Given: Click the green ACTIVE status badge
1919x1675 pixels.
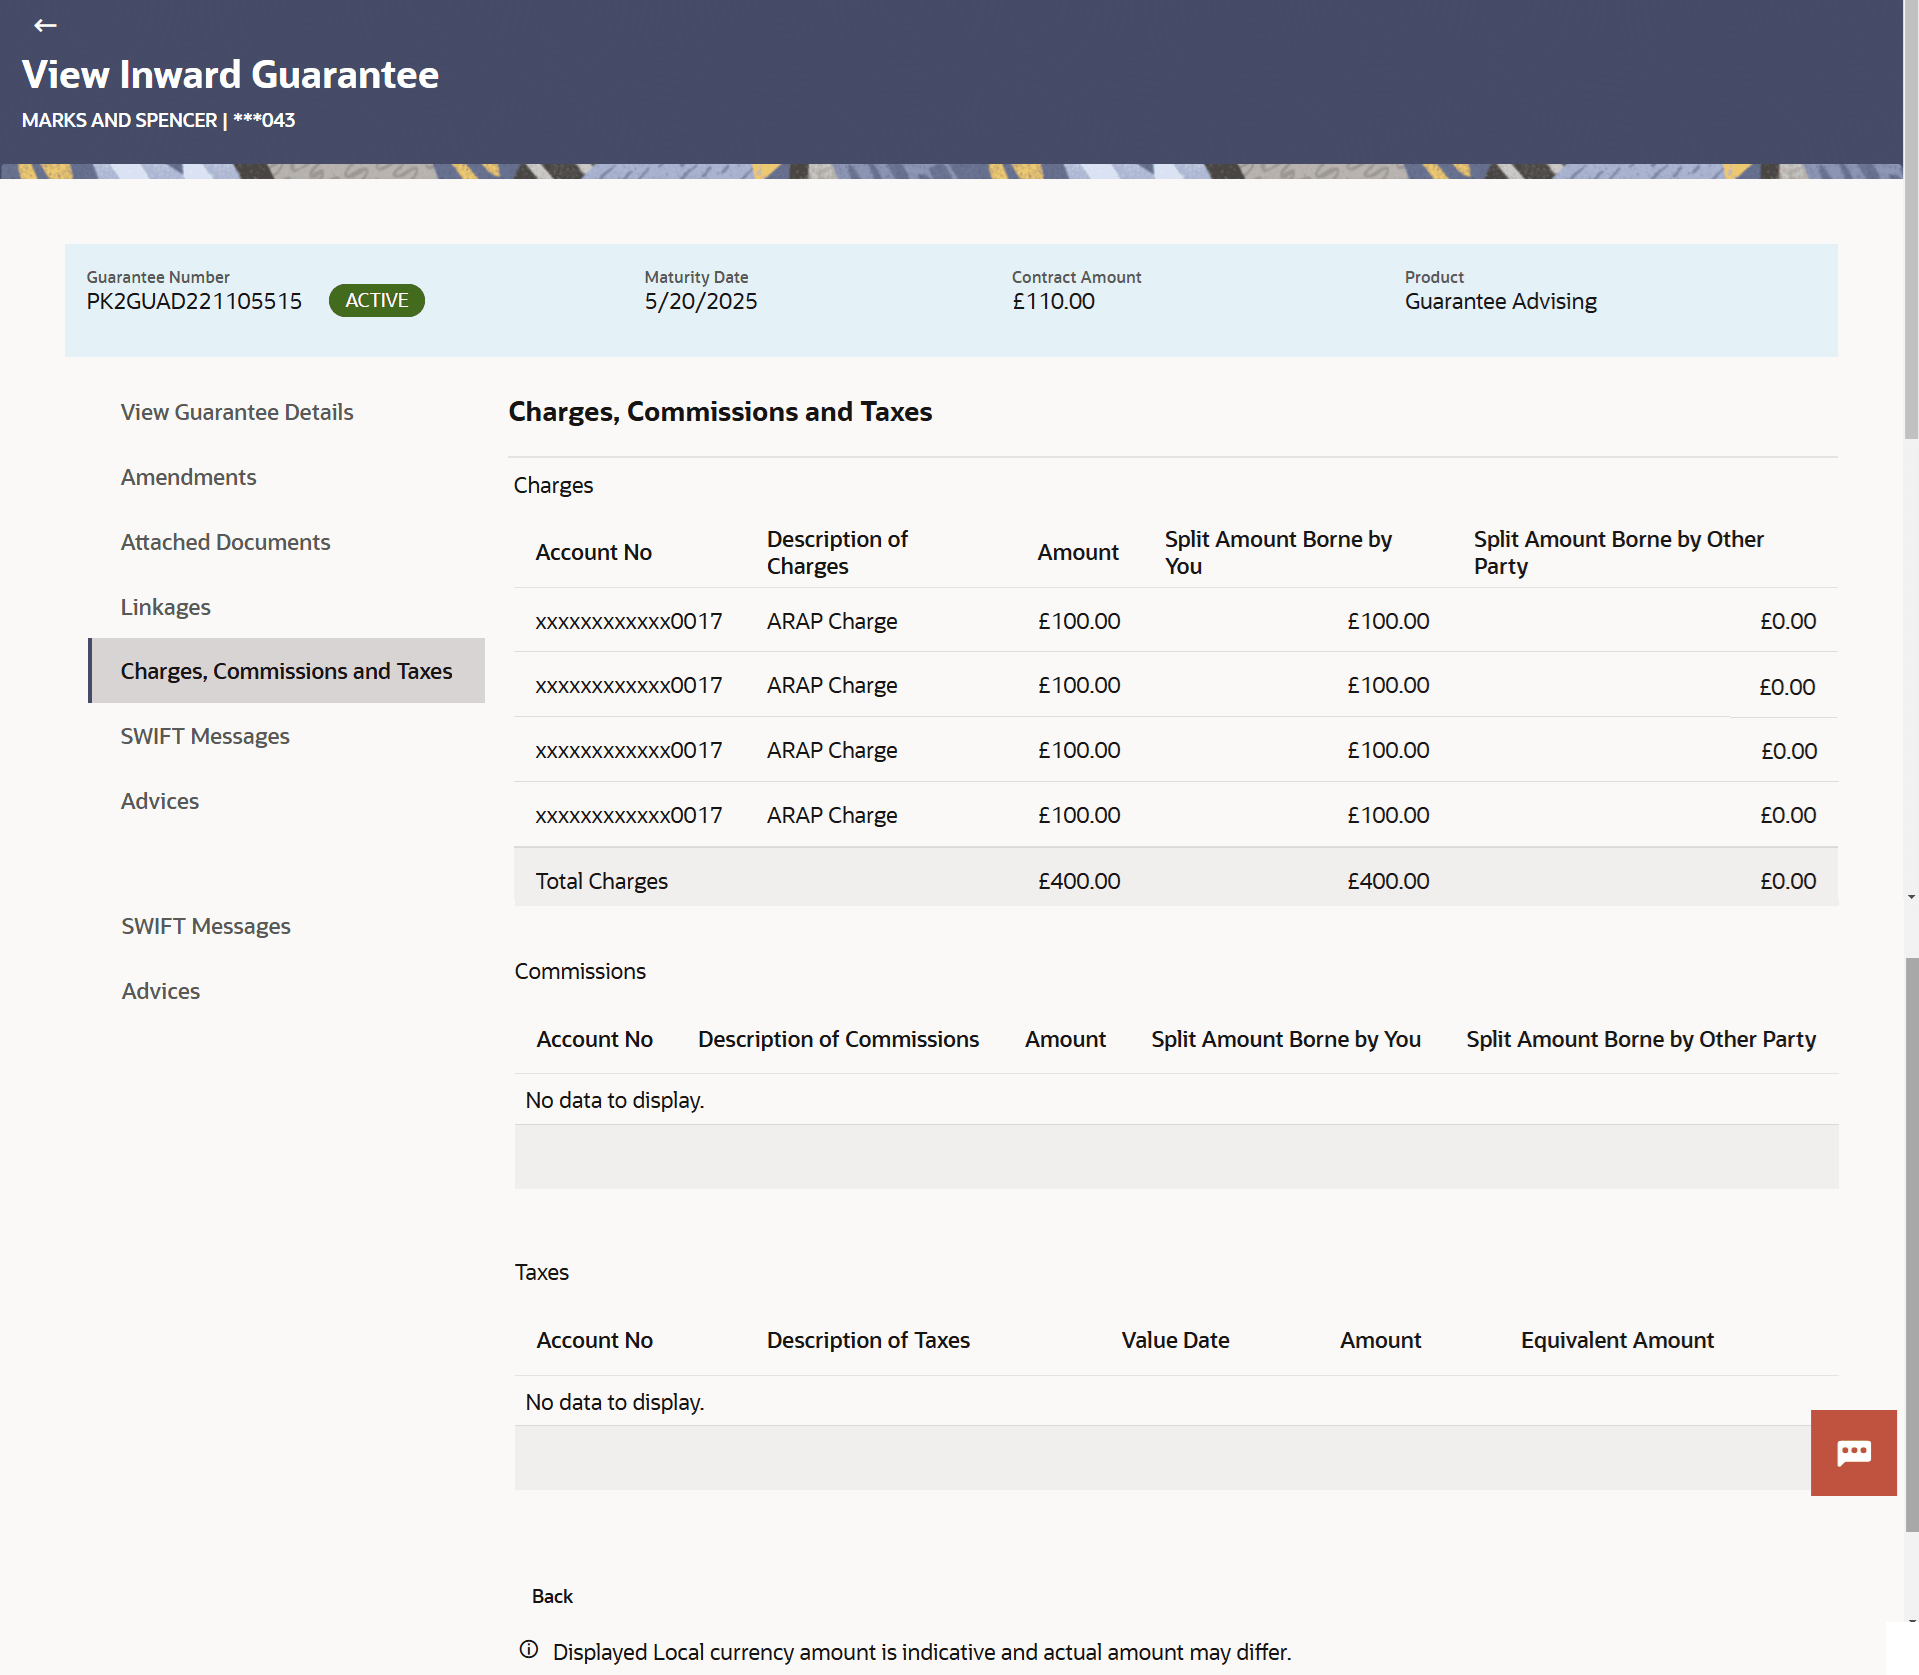Looking at the screenshot, I should pos(376,301).
